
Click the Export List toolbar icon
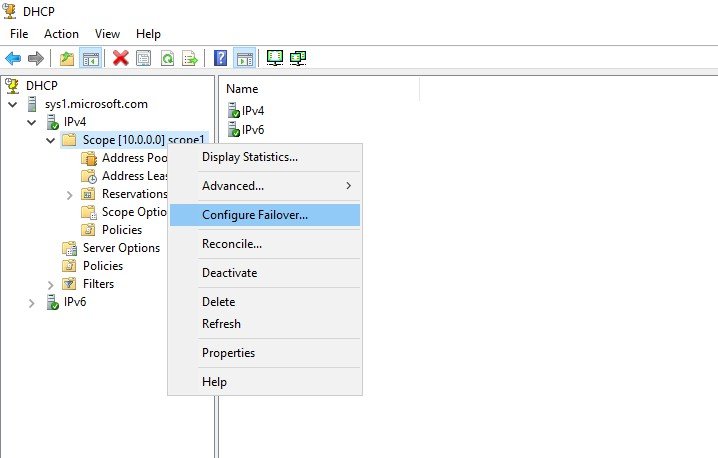[190, 58]
